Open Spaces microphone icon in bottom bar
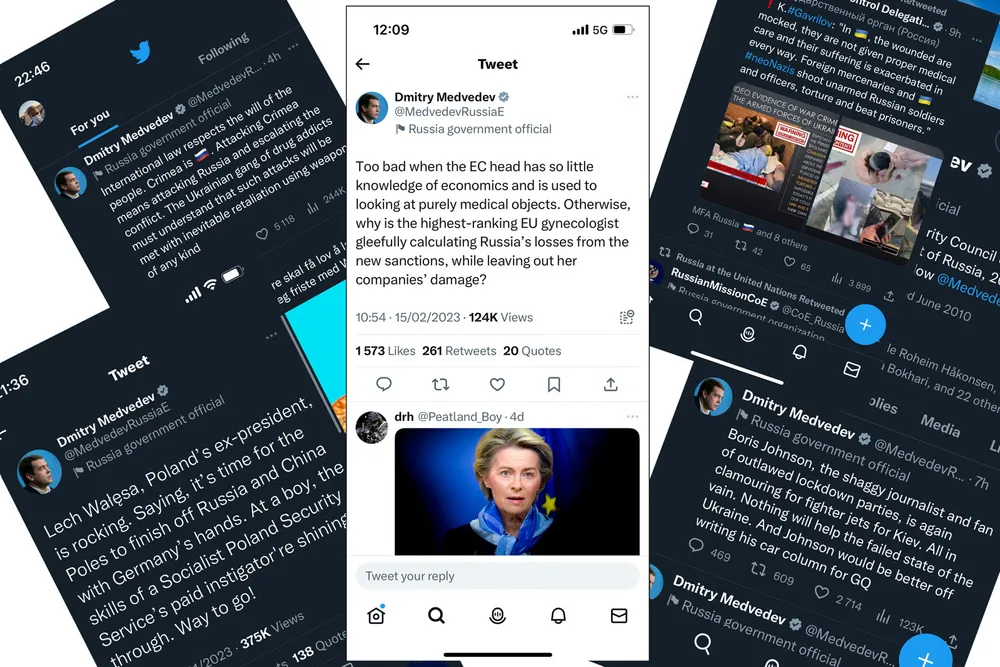1000x667 pixels. pyautogui.click(x=497, y=615)
